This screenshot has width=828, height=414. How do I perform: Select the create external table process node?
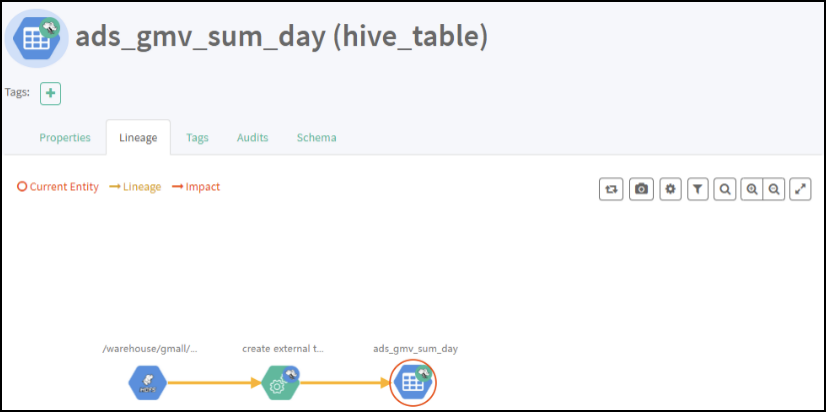tap(280, 381)
